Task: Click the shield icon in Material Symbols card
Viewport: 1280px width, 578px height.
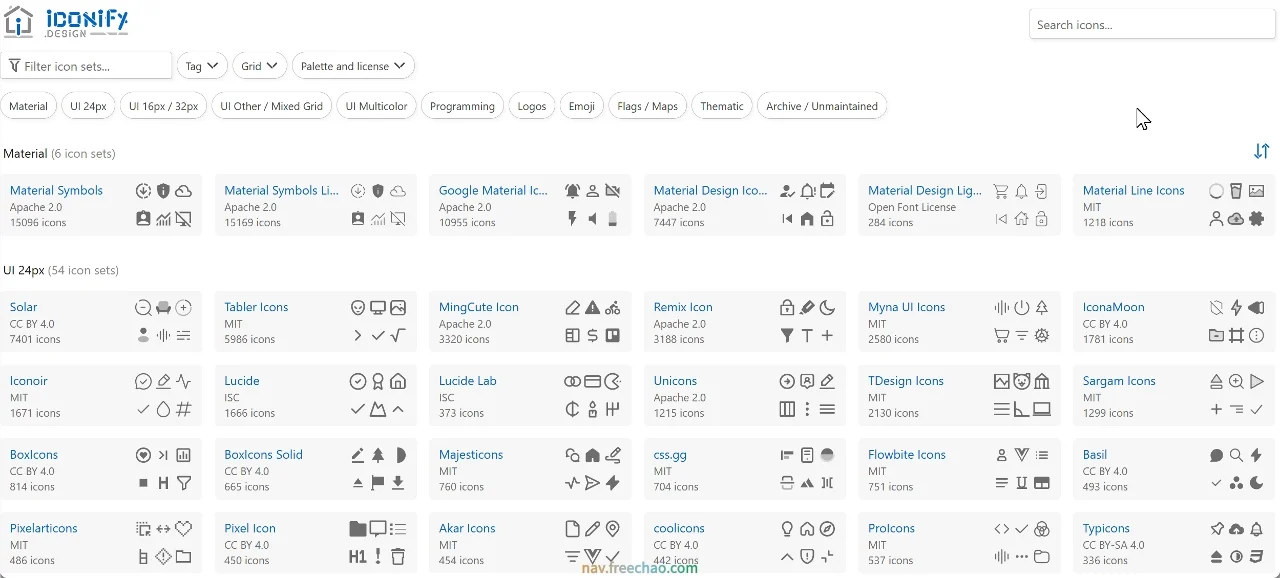Action: coord(163,191)
